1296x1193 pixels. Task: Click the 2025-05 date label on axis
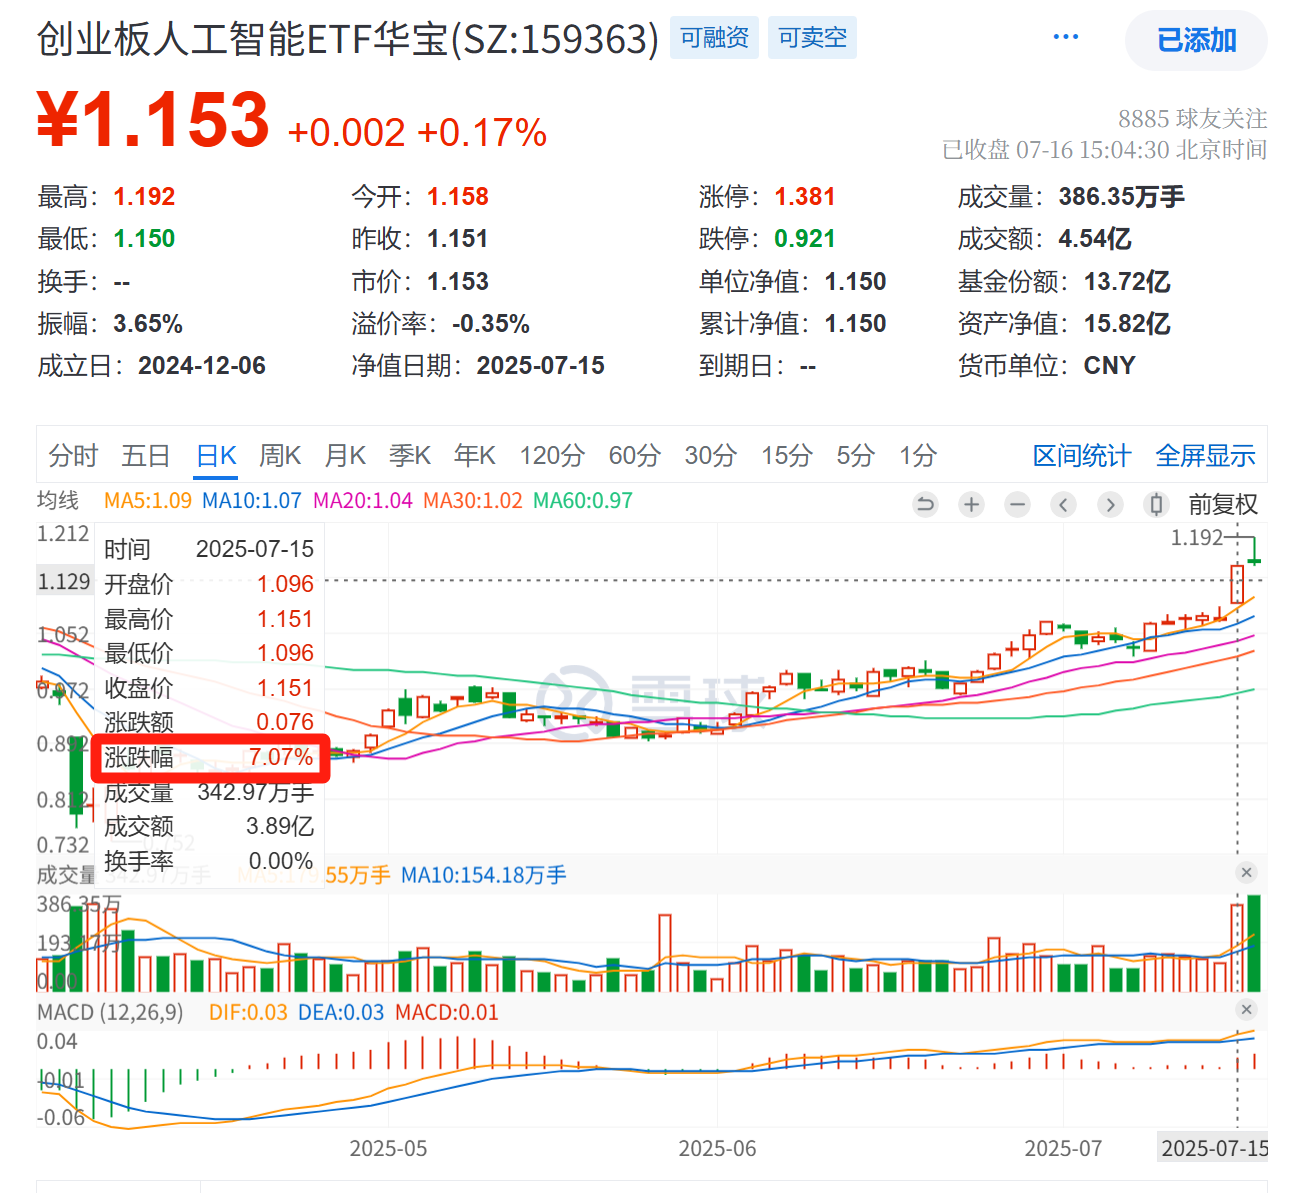[x=388, y=1148]
